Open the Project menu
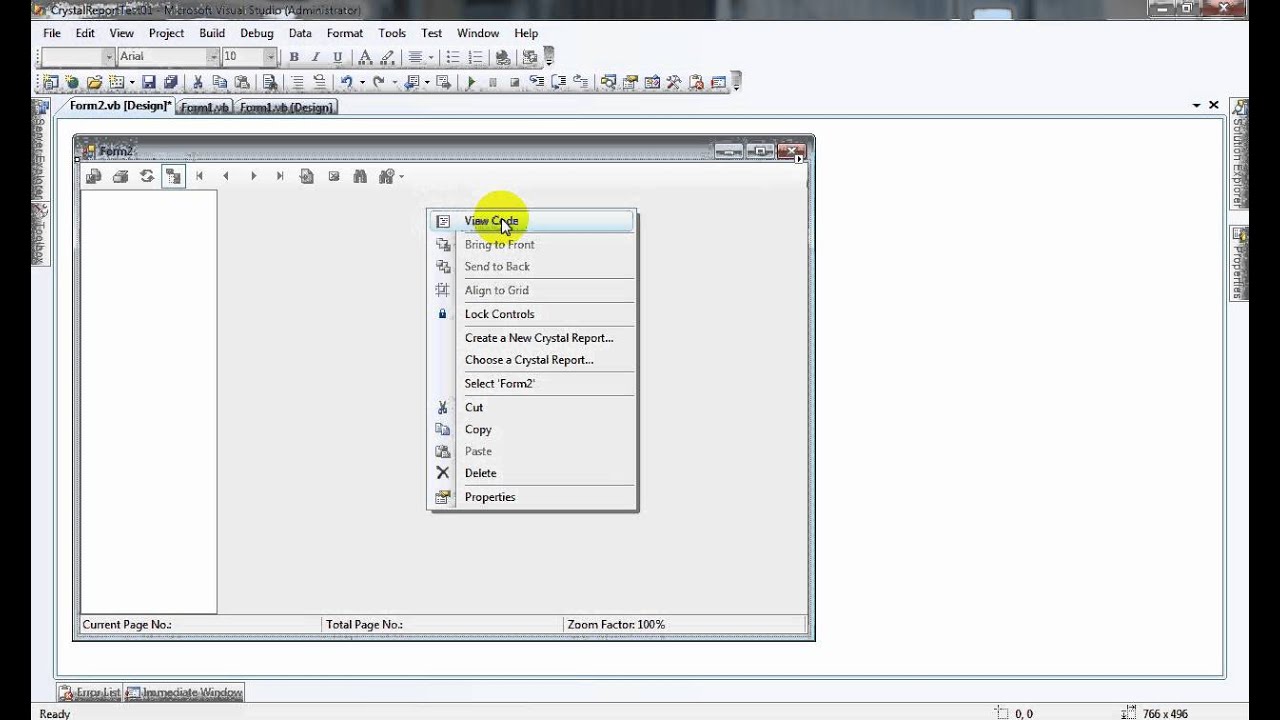The image size is (1280, 720). (x=166, y=33)
